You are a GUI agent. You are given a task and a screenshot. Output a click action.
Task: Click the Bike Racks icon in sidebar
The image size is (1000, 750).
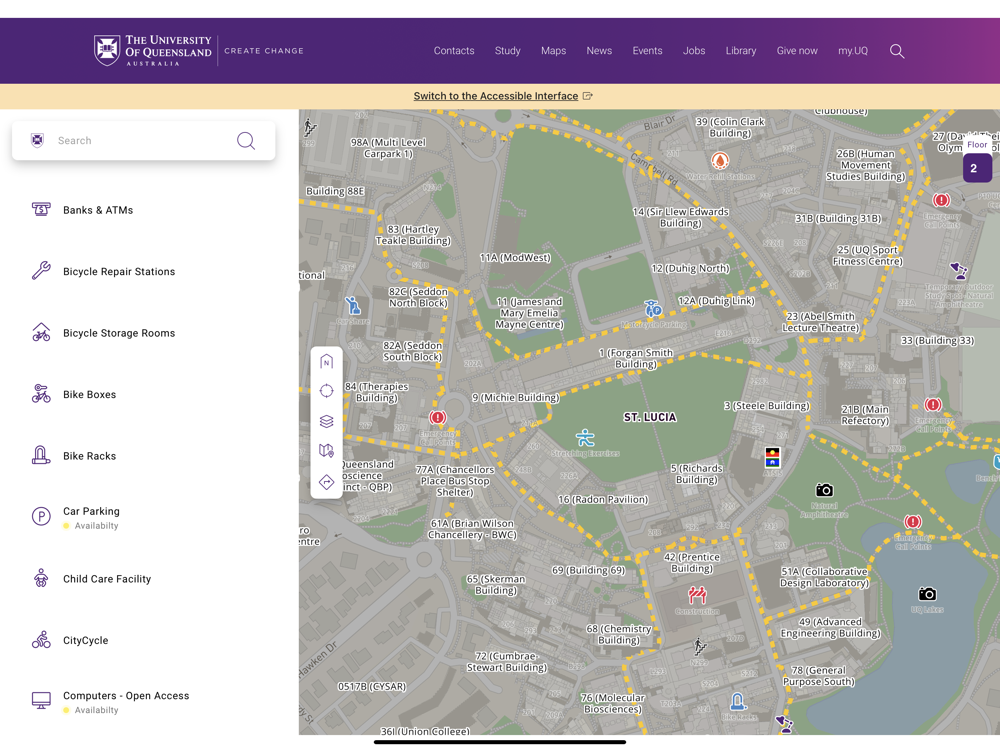(41, 455)
